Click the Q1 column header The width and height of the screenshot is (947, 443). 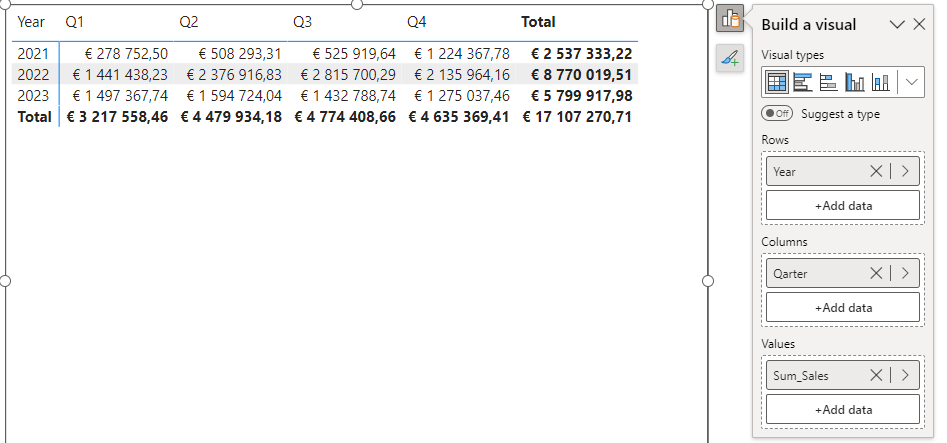pos(74,22)
